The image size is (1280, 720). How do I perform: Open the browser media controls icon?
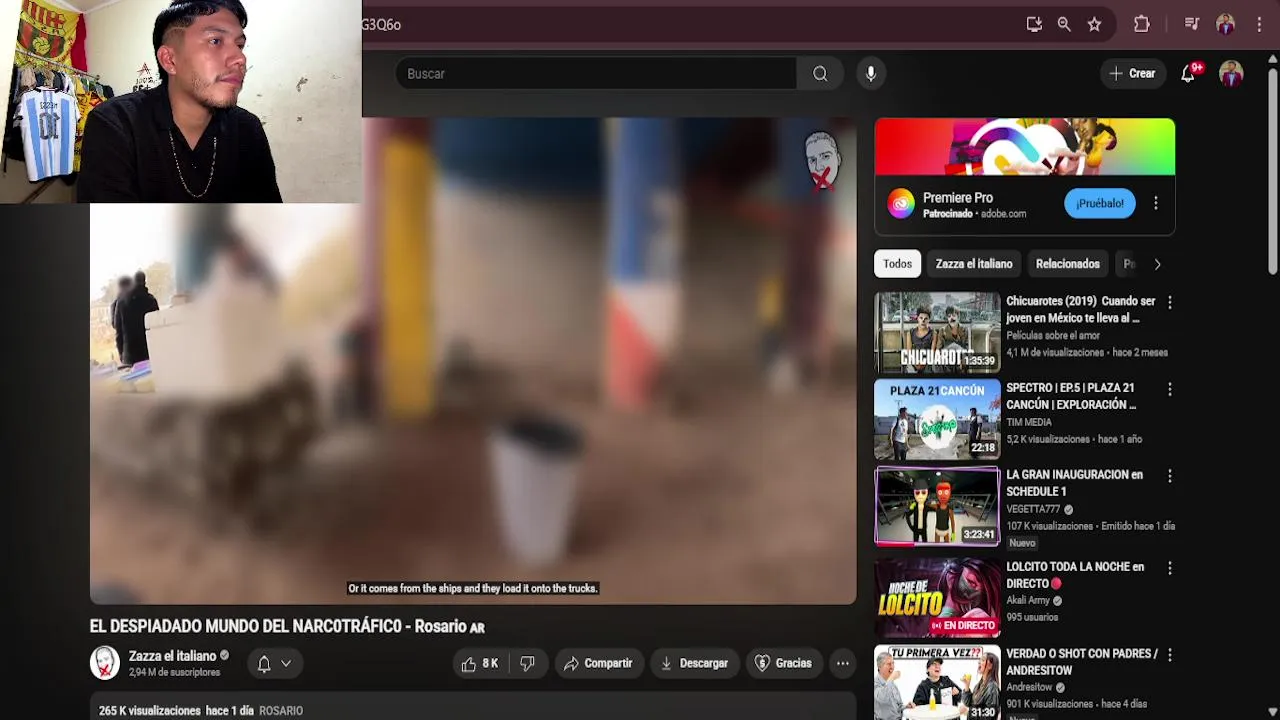(1191, 24)
